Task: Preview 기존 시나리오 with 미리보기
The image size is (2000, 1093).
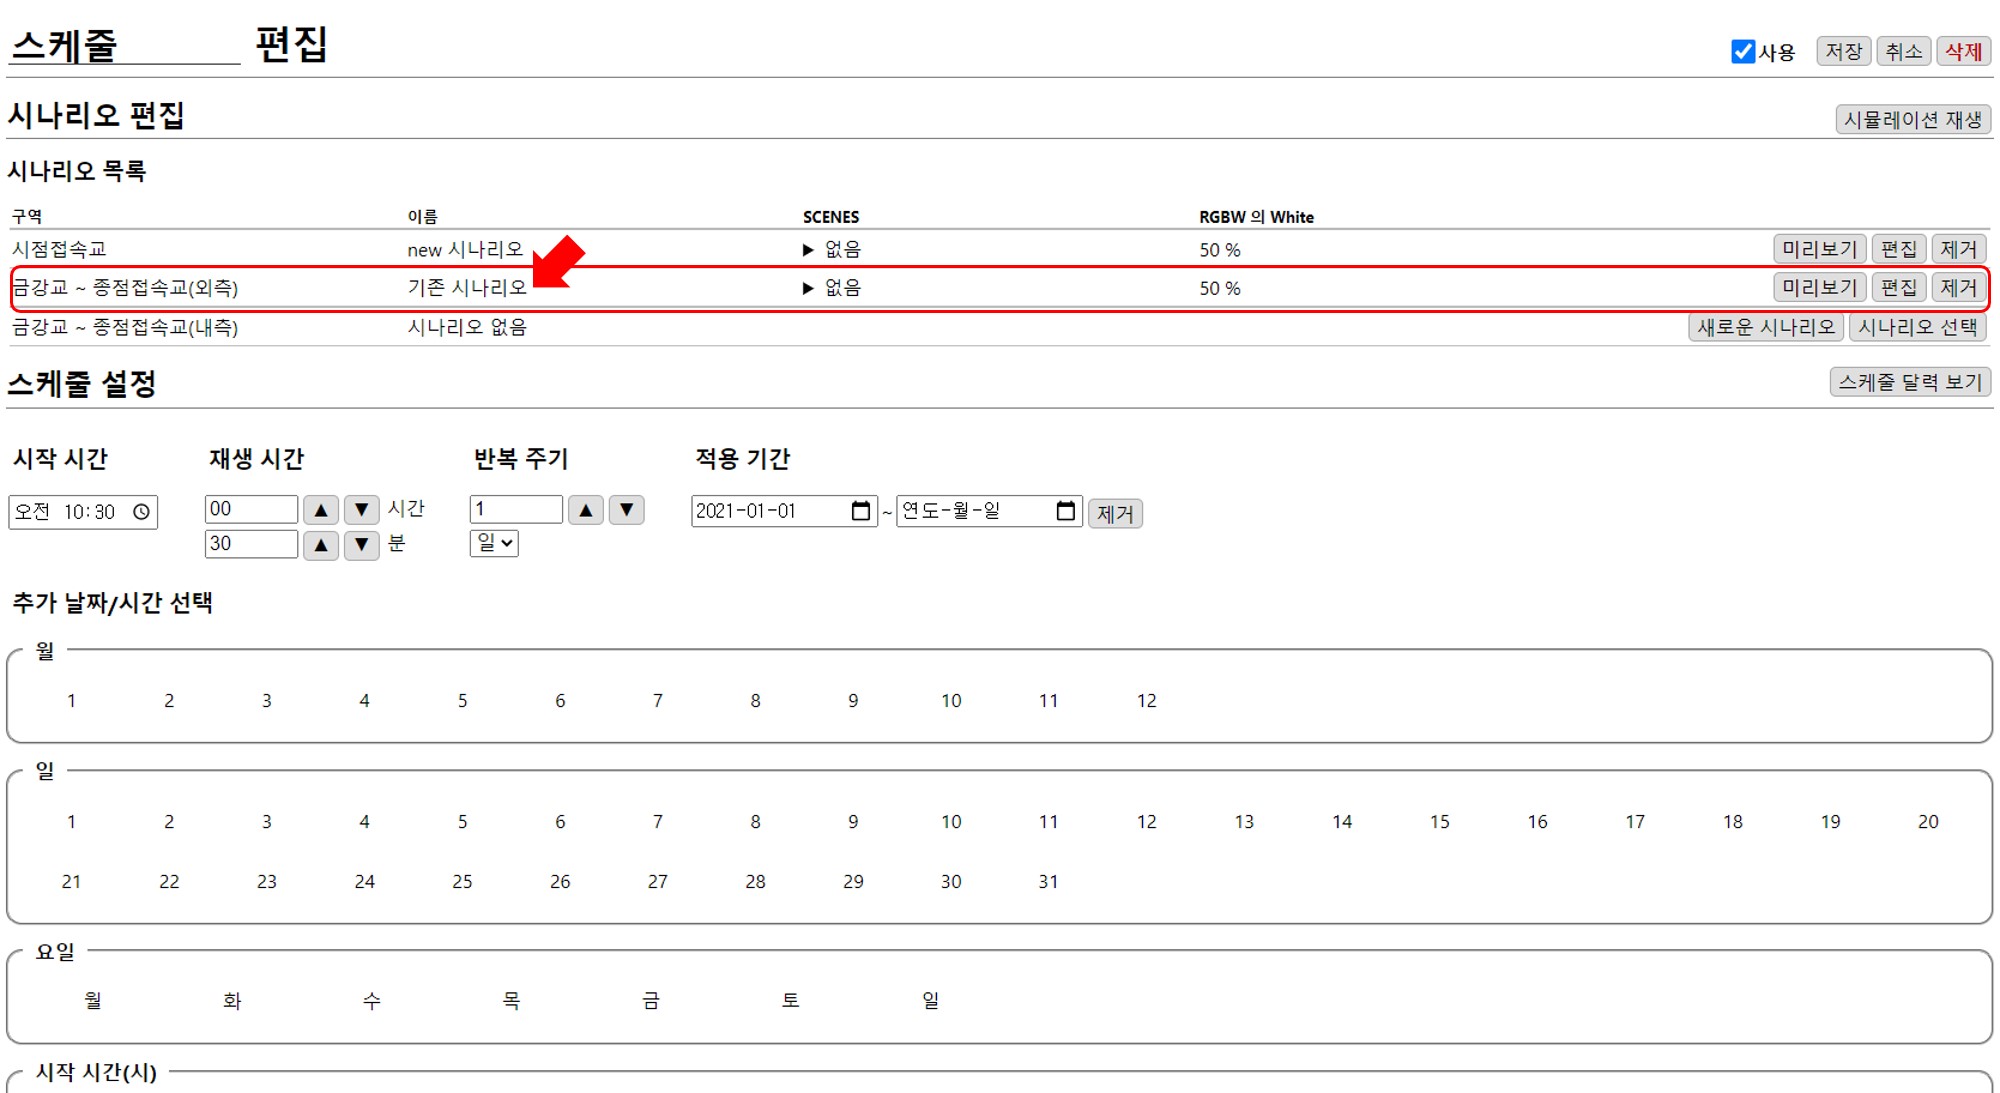Action: point(1819,288)
